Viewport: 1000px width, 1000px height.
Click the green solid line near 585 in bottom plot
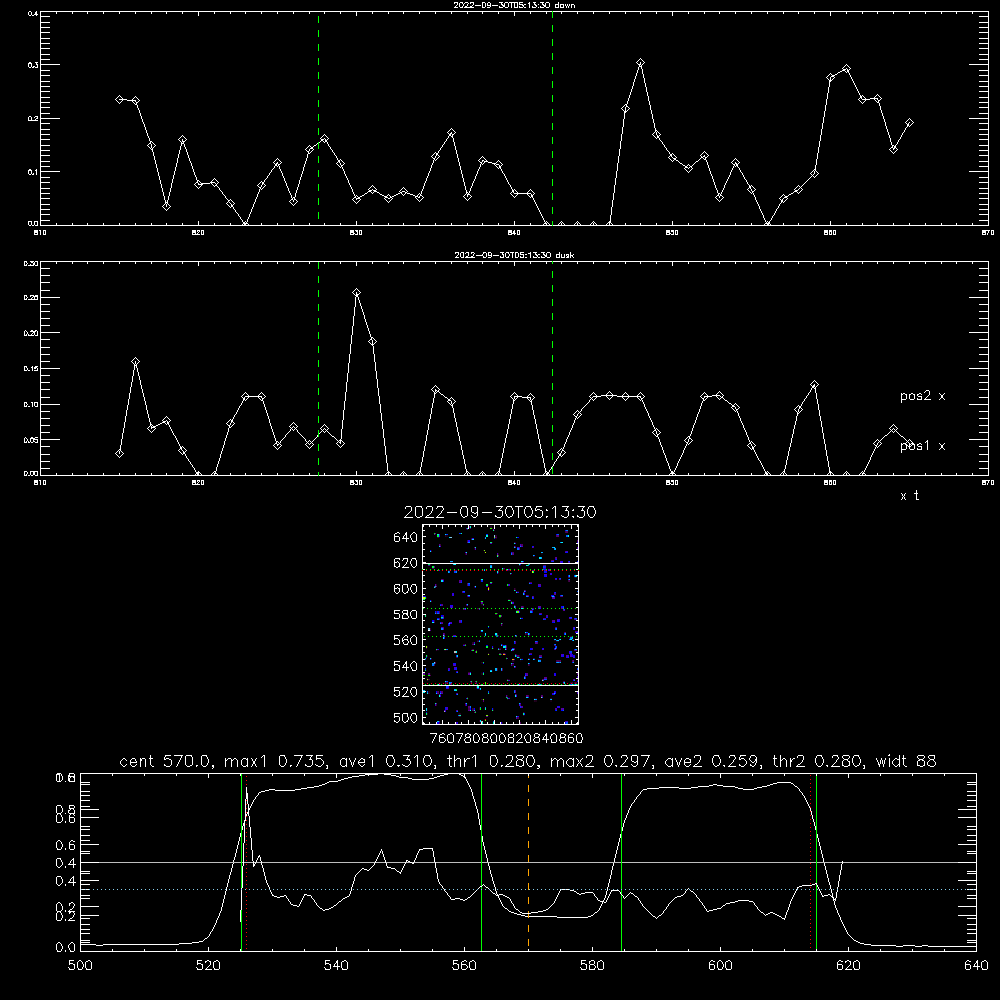[621, 861]
